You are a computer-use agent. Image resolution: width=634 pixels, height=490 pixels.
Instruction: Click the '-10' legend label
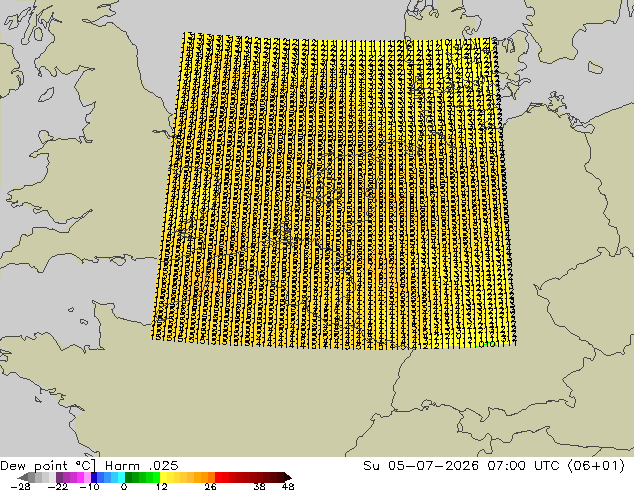(x=89, y=486)
